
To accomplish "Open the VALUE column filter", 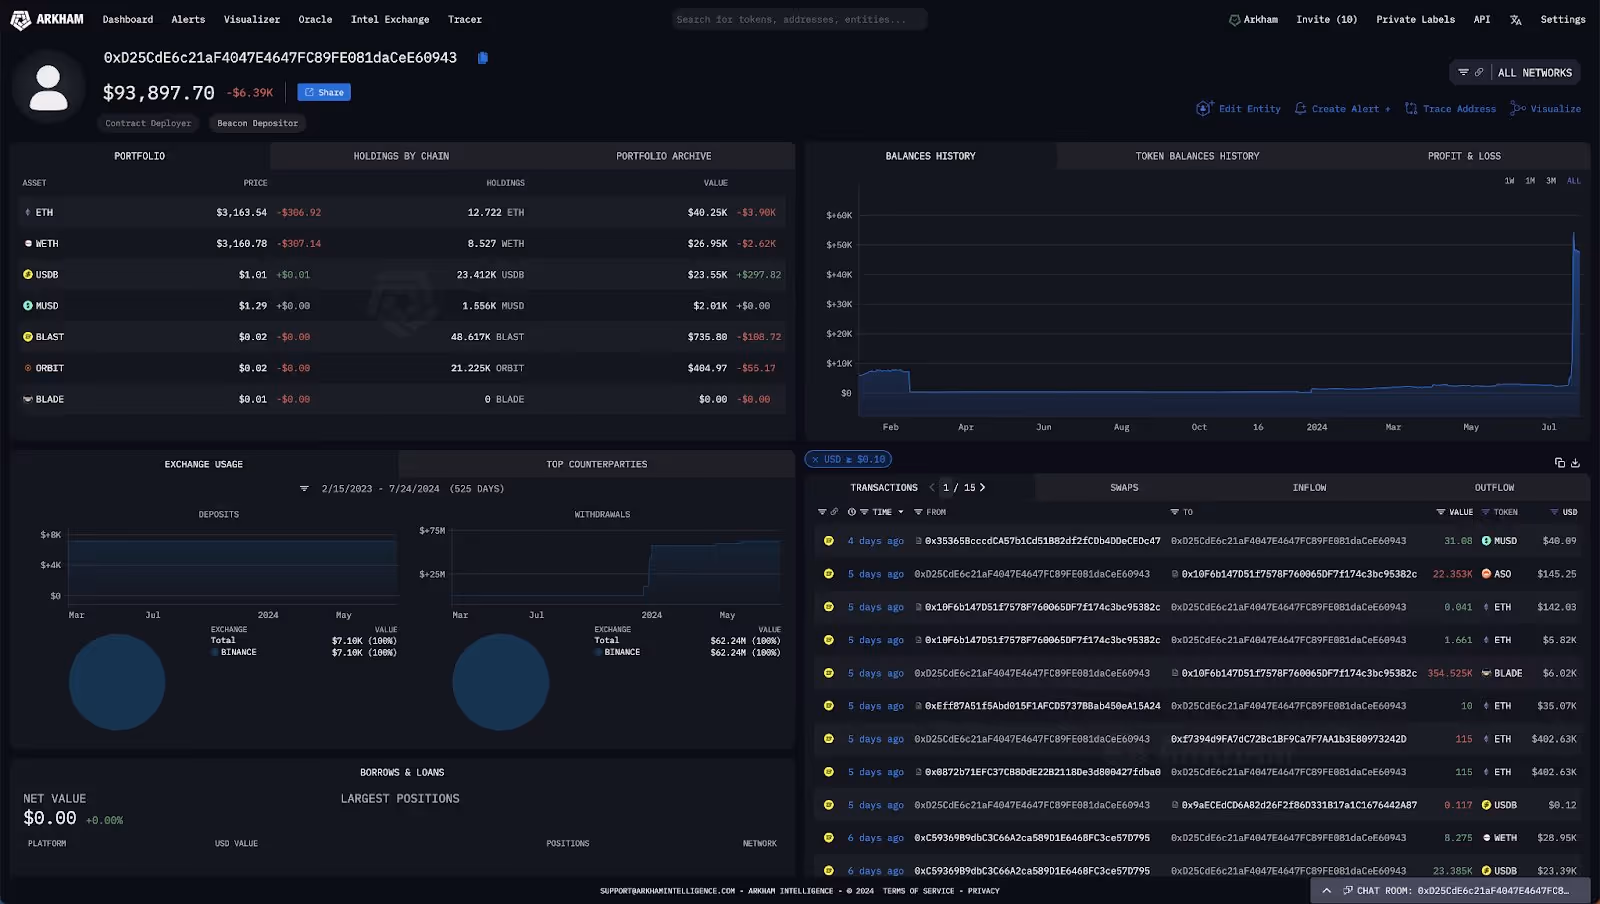I will click(x=1441, y=512).
